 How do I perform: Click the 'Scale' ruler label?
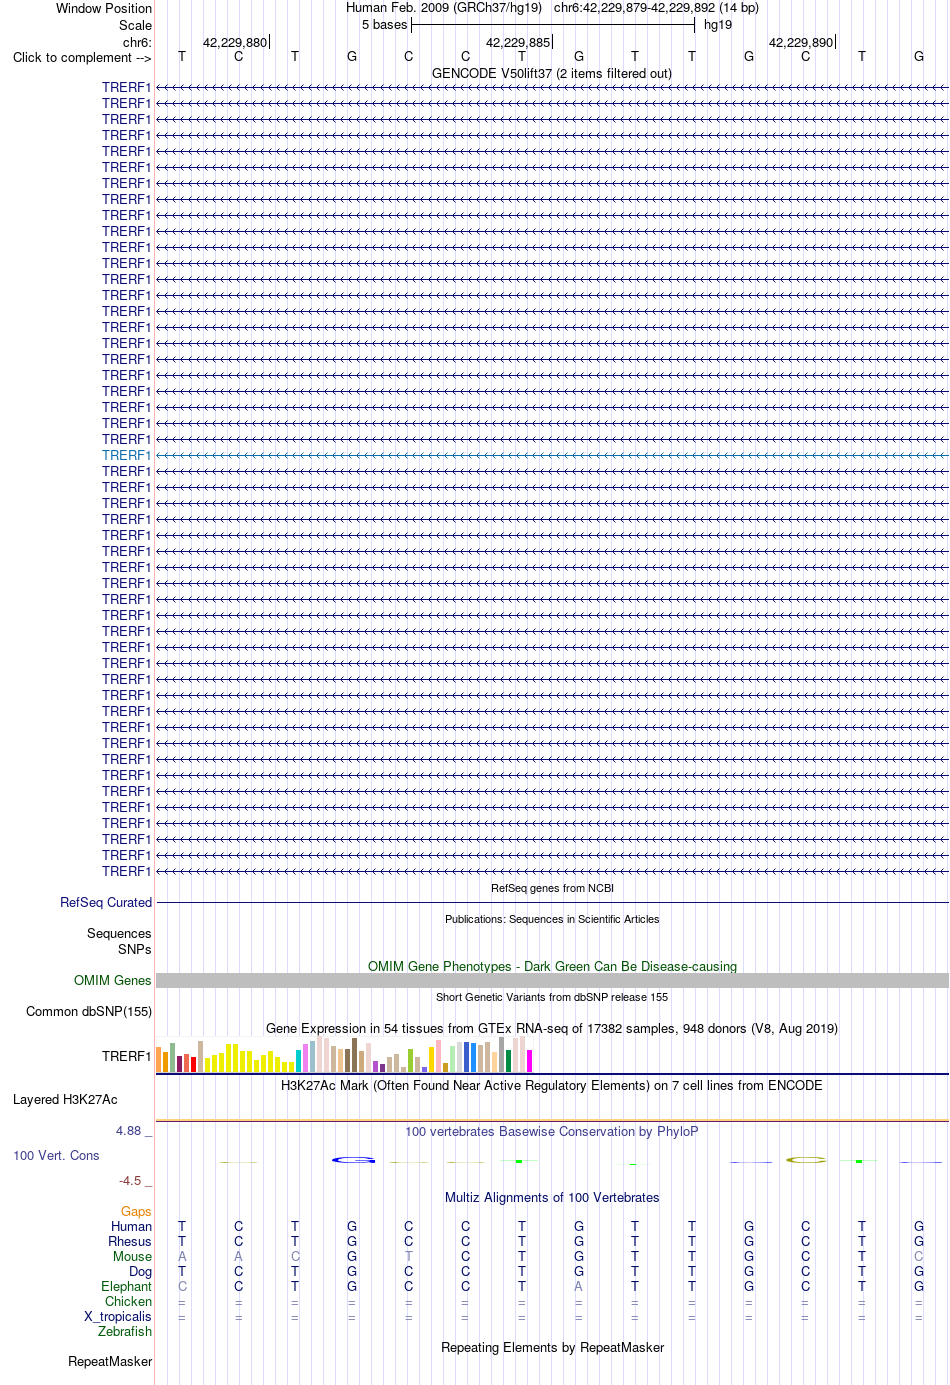135,25
